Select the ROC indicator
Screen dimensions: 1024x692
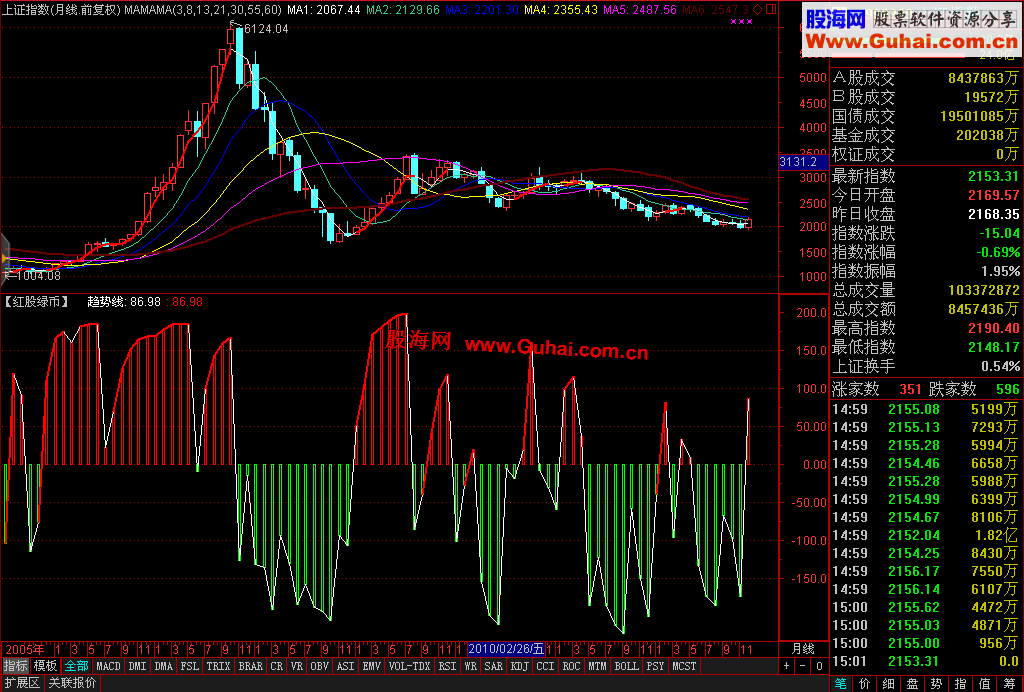571,666
